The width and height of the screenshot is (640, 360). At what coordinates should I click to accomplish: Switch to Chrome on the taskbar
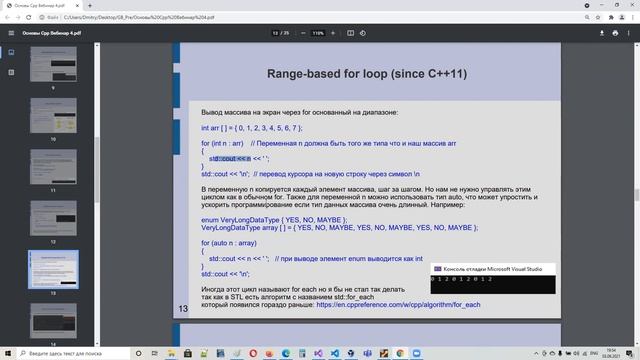(400, 353)
